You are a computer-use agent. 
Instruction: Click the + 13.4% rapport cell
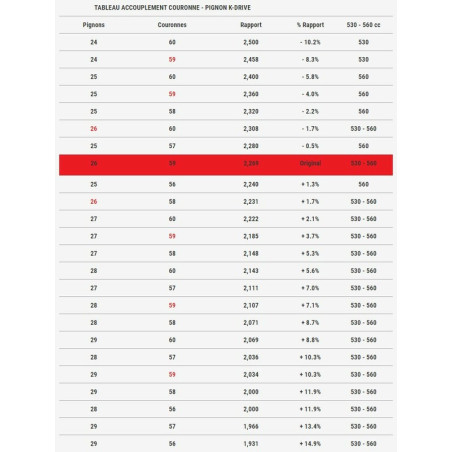[x=310, y=426]
